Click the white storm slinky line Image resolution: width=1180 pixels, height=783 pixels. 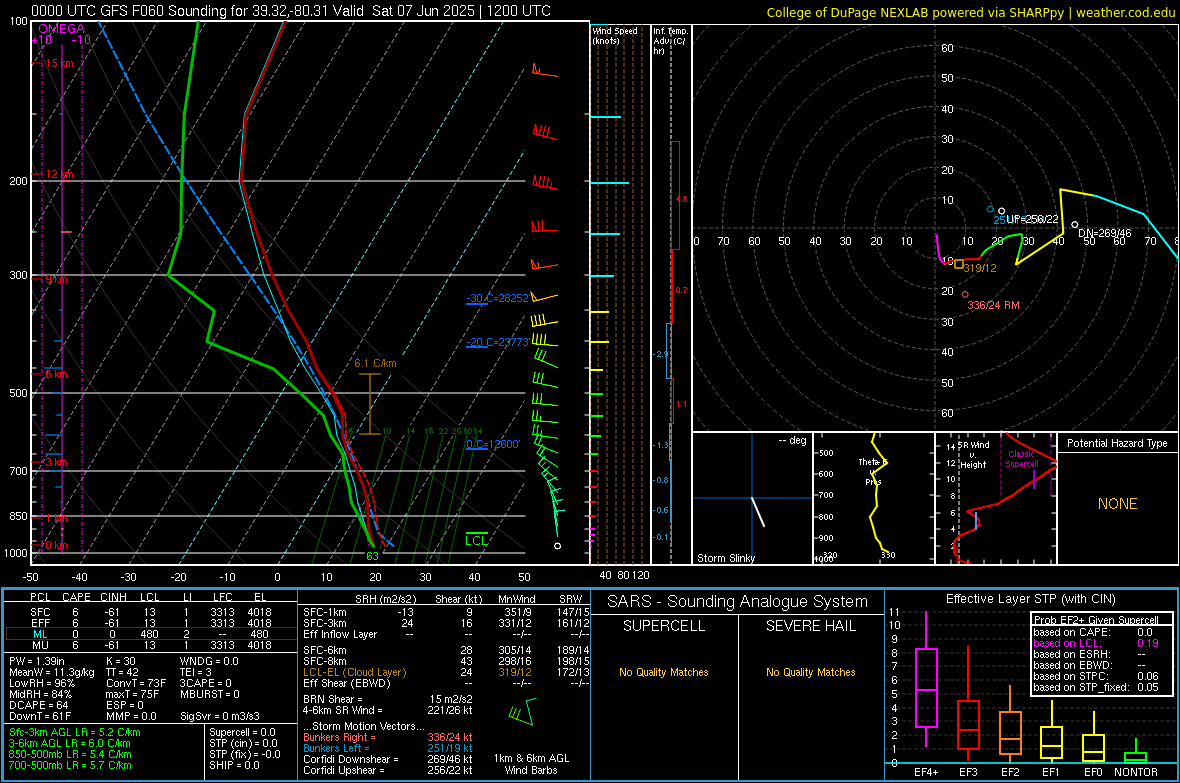[x=758, y=511]
